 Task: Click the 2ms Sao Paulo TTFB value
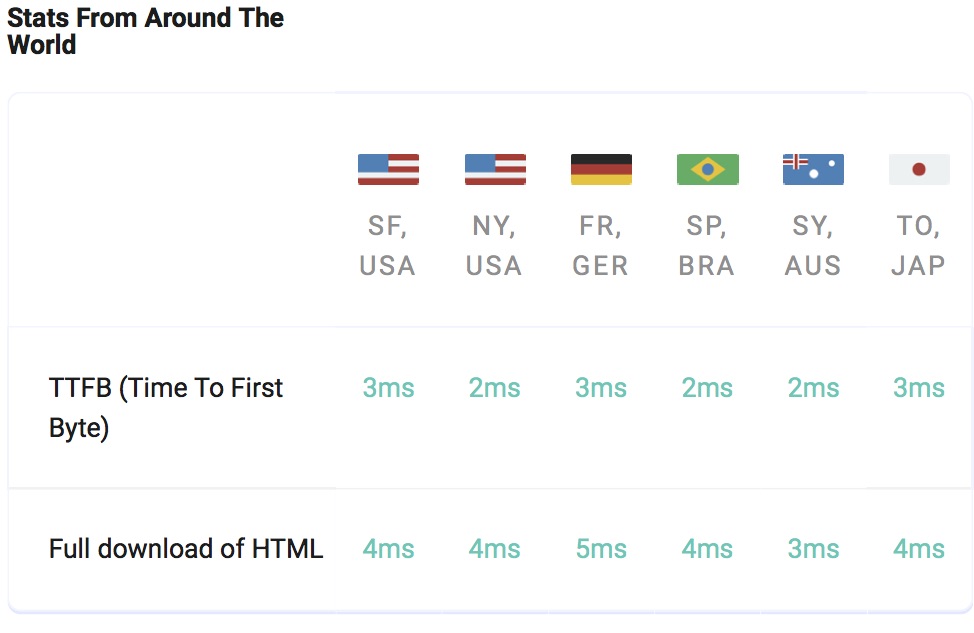click(x=707, y=388)
